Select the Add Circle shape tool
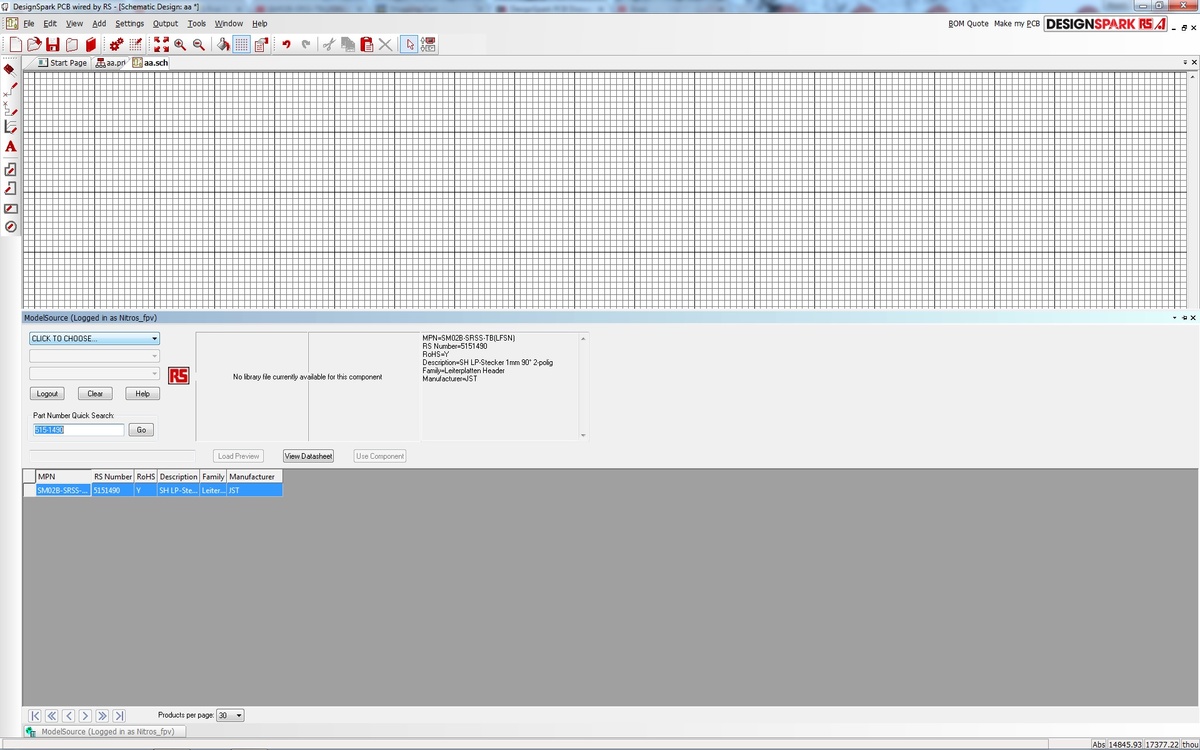Viewport: 1200px width, 750px height. 10,227
